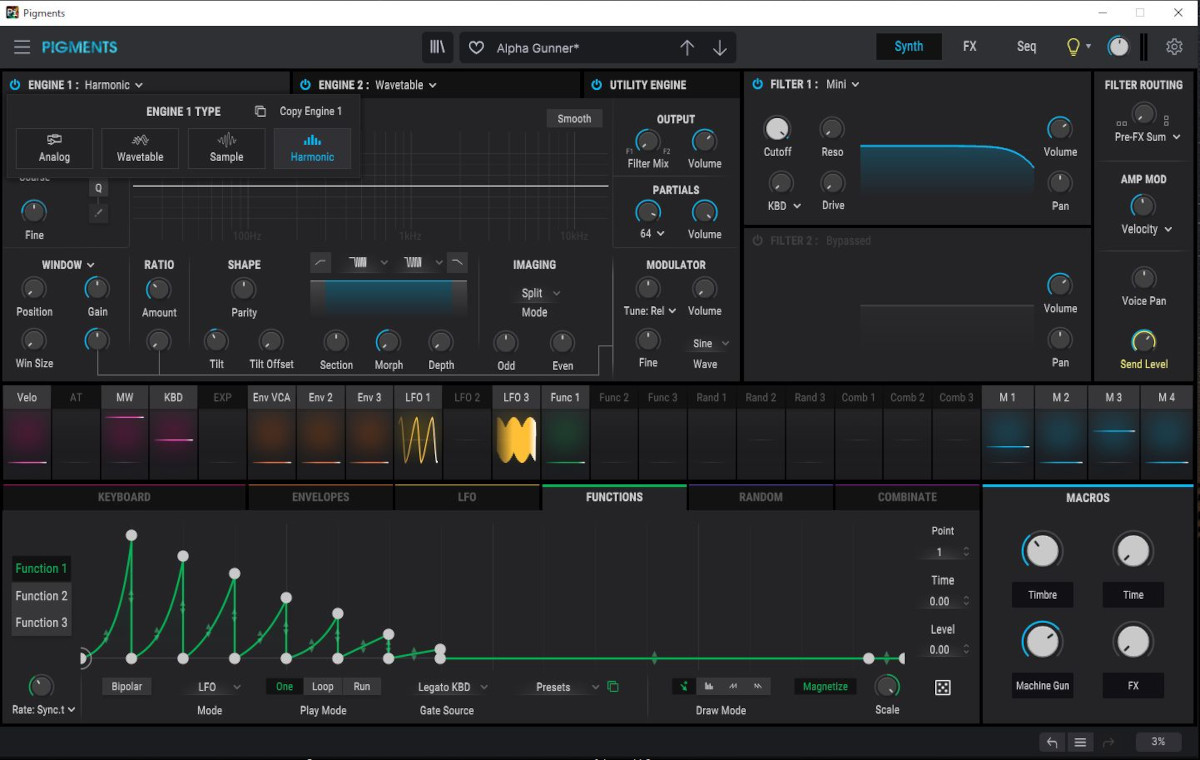Select the Harmonic engine type
Screen dimensions: 1200x760
point(312,148)
